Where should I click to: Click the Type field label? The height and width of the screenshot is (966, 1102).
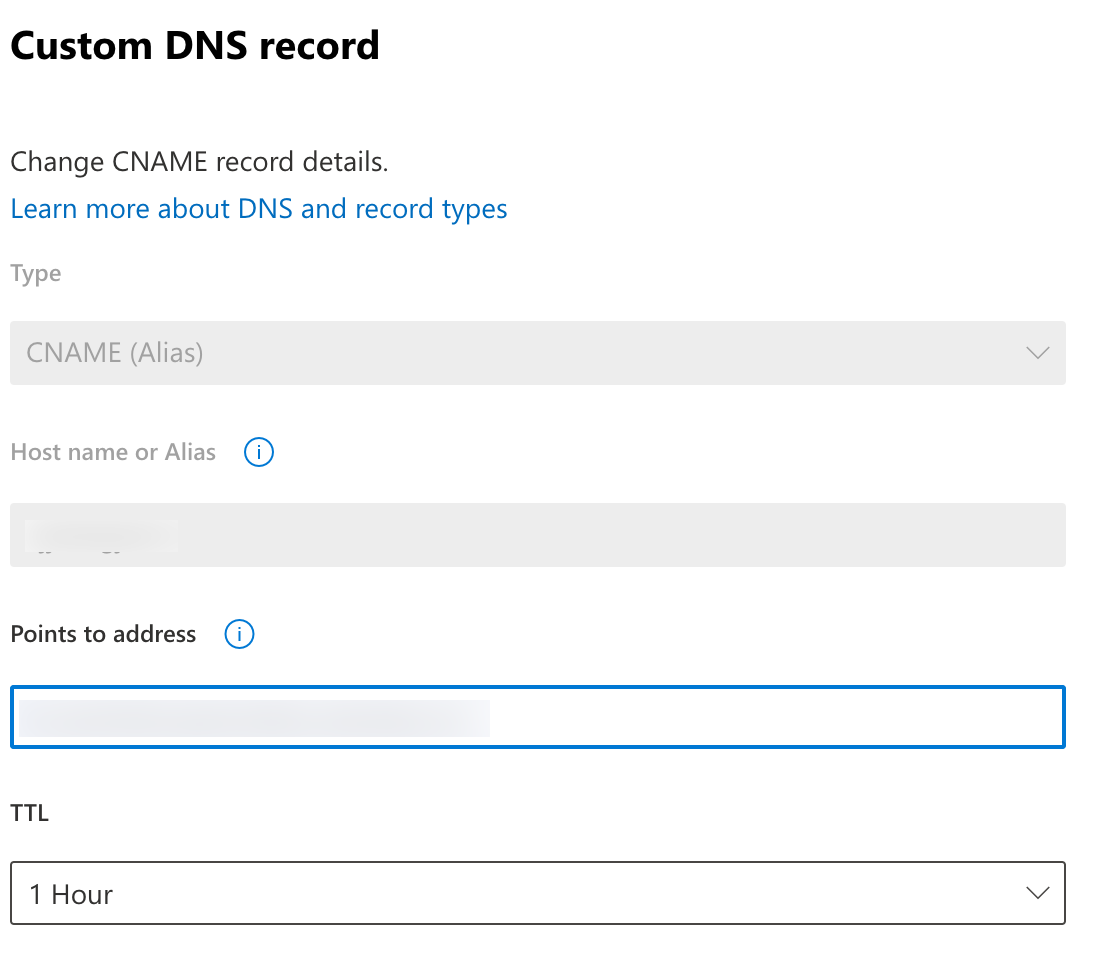(36, 274)
